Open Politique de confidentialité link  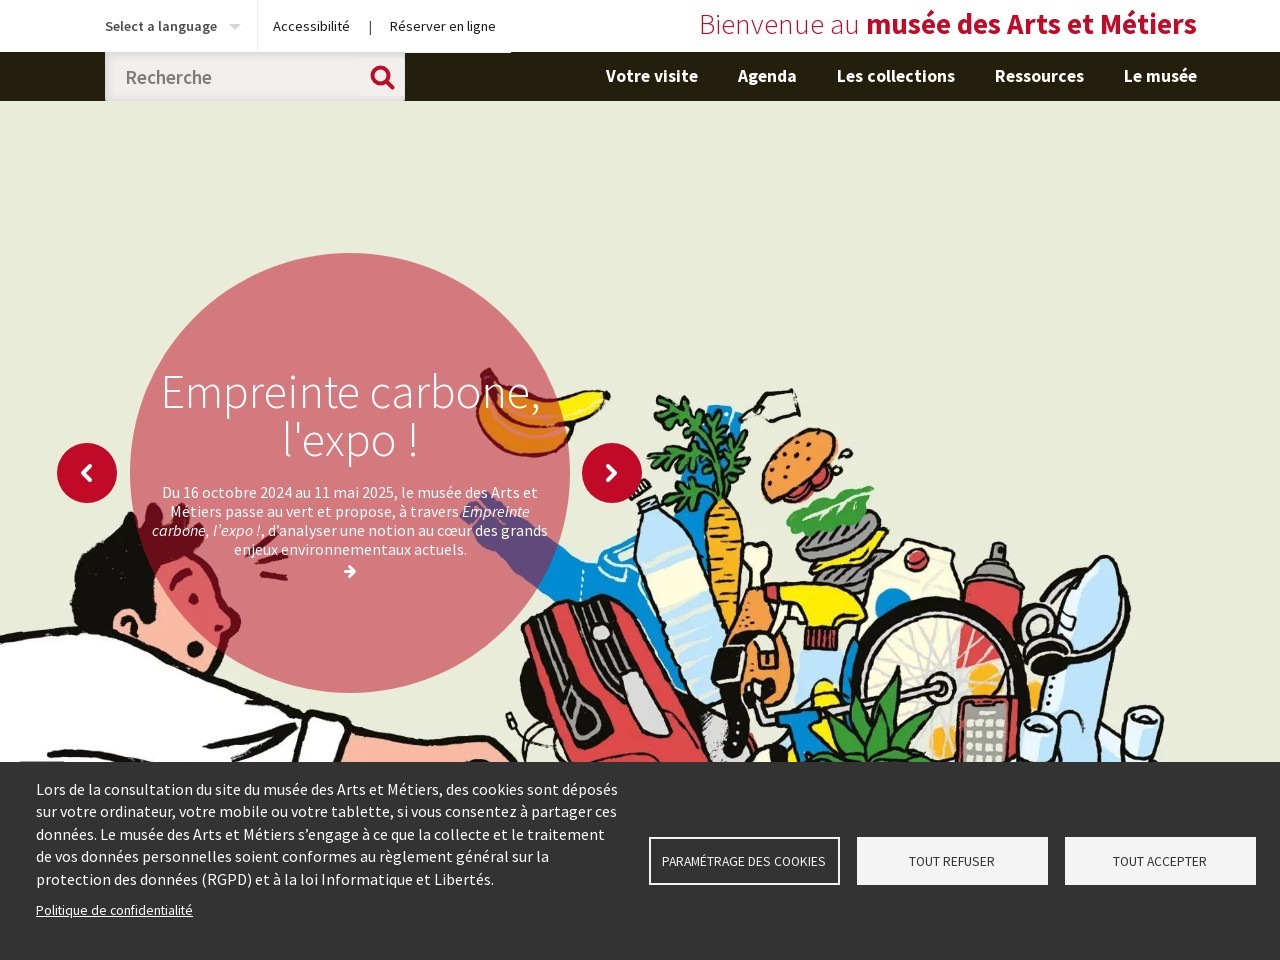point(114,910)
